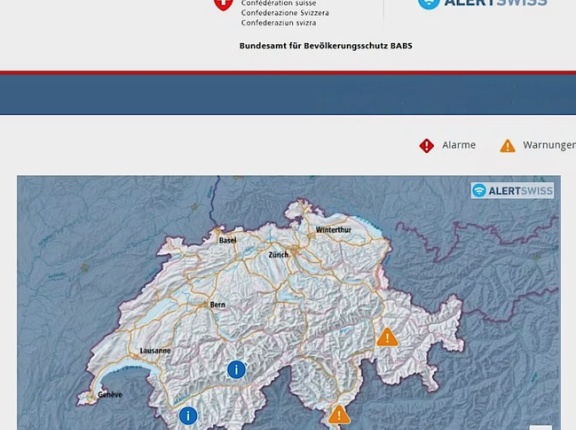Screen dimensions: 576x430
Task: Click the Confederazione Svizzera text
Action: (285, 13)
